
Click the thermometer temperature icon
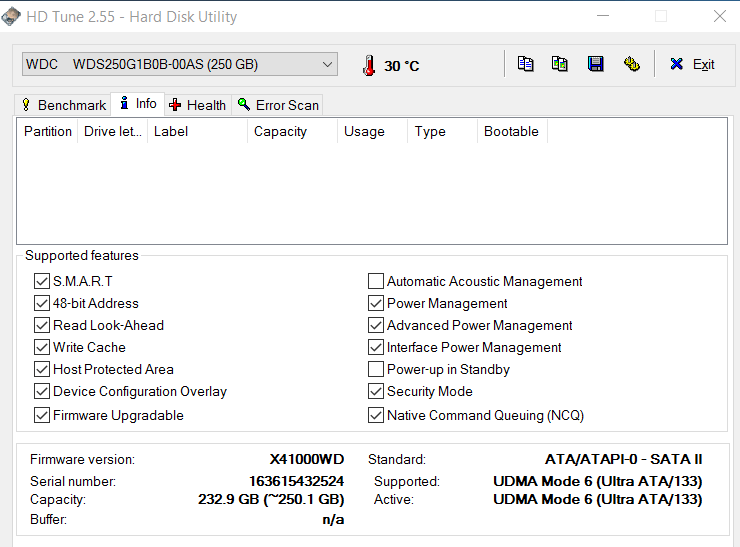(369, 65)
